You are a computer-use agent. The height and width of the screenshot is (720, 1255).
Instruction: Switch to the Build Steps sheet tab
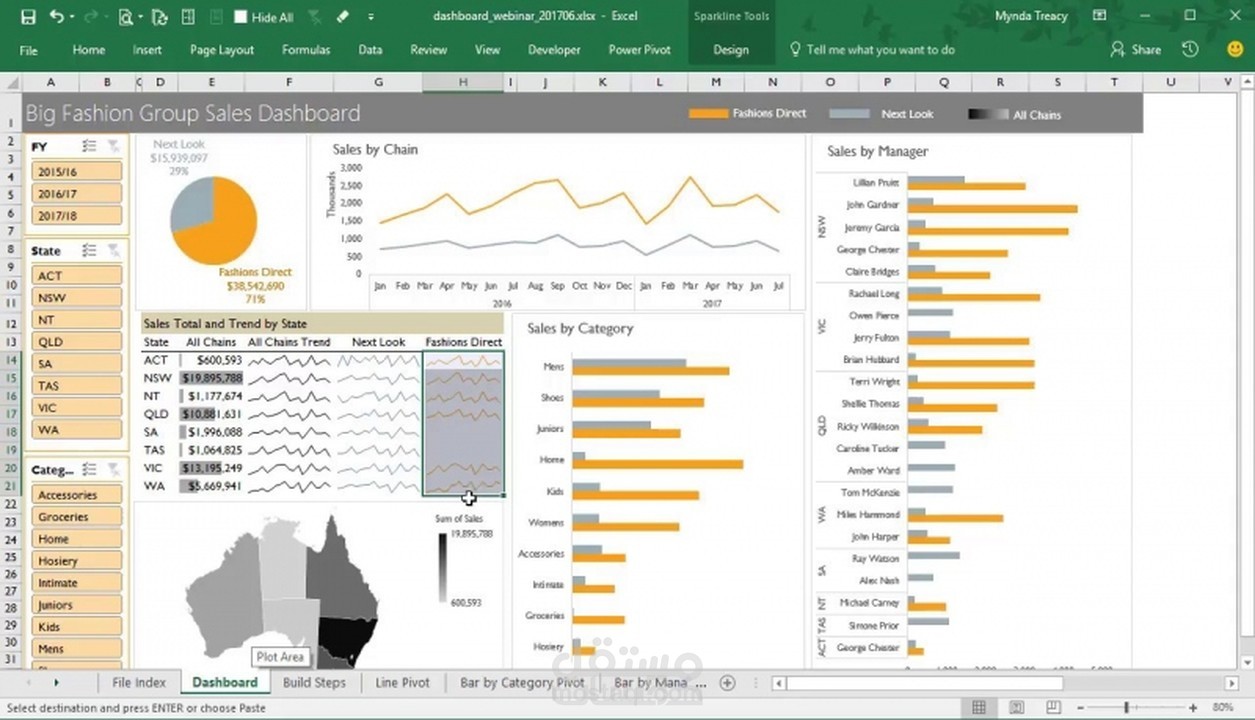(314, 682)
